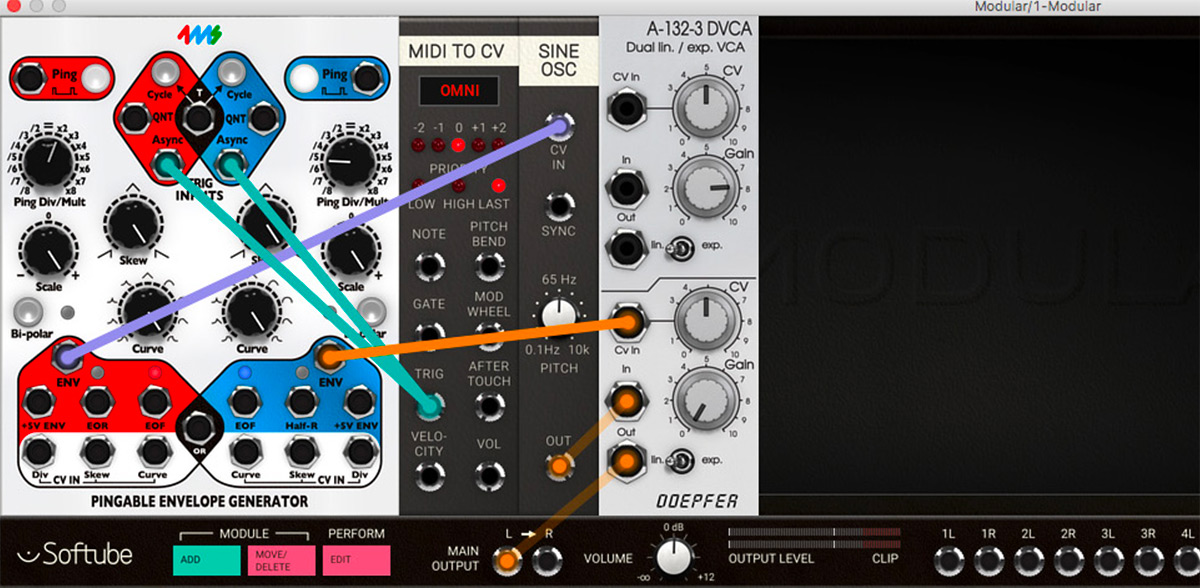Select the PITCH BEND jack on MIDI to CV

pyautogui.click(x=489, y=265)
